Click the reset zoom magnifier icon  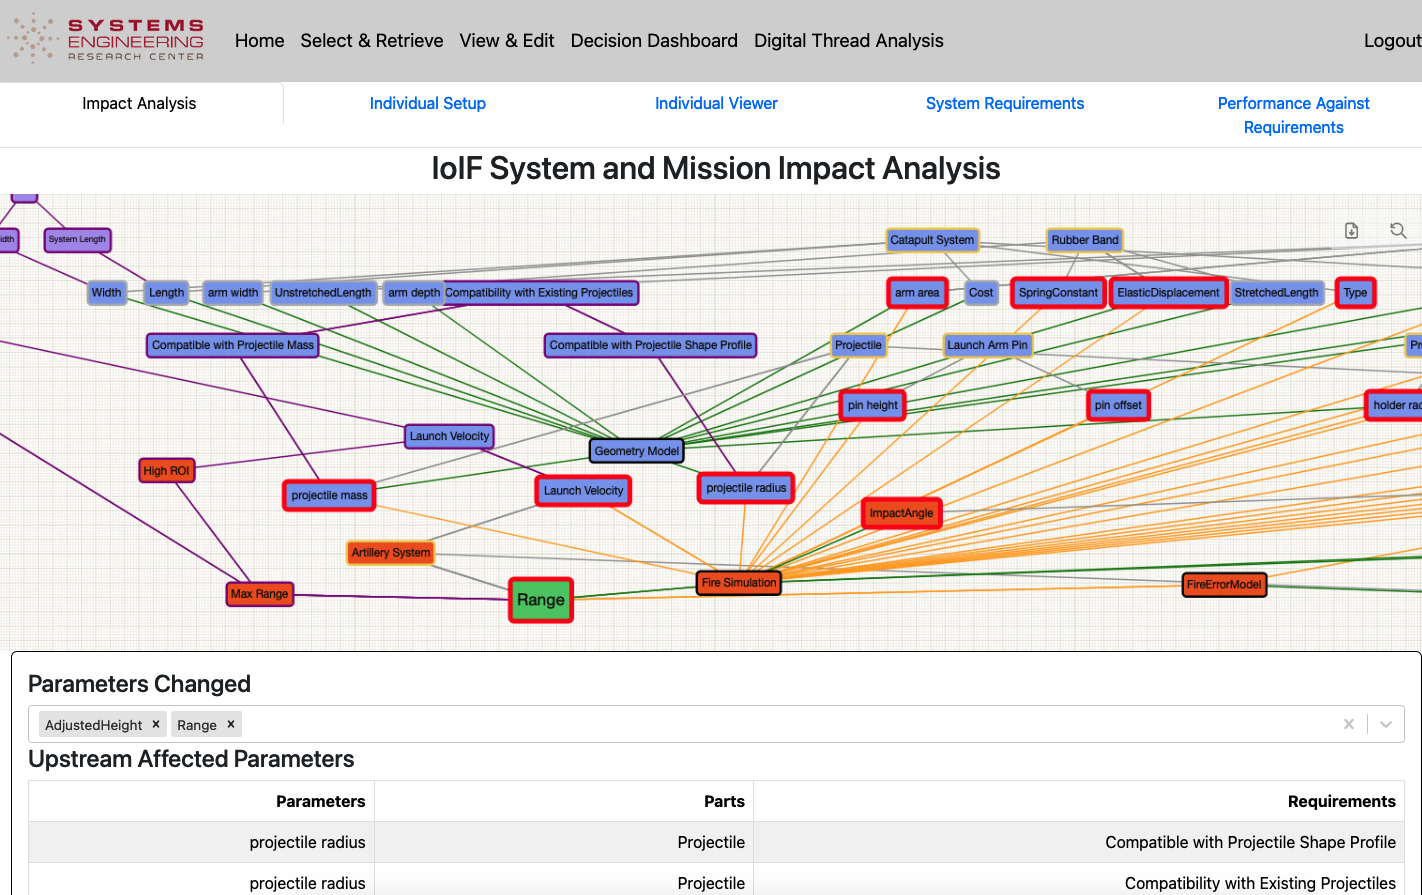pos(1398,231)
